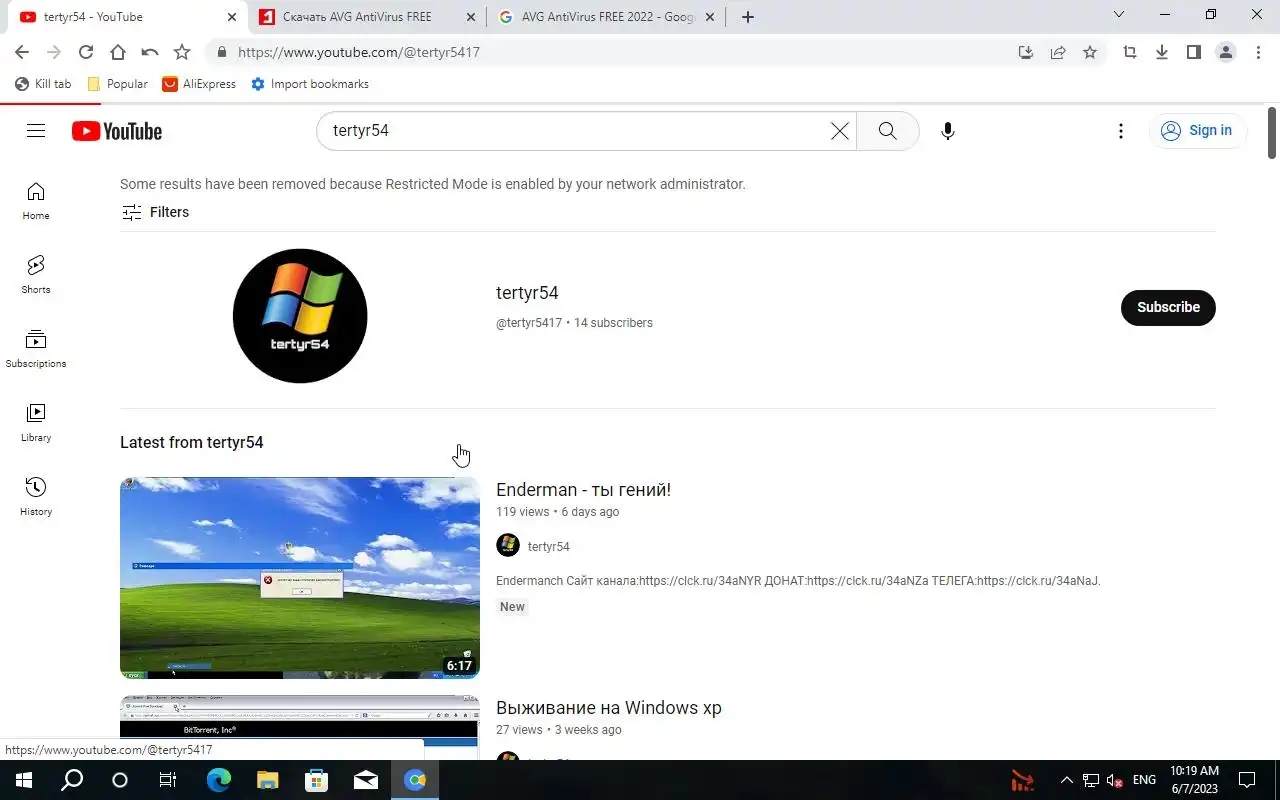Open File Explorer from the taskbar
Viewport: 1280px width, 800px height.
[267, 780]
